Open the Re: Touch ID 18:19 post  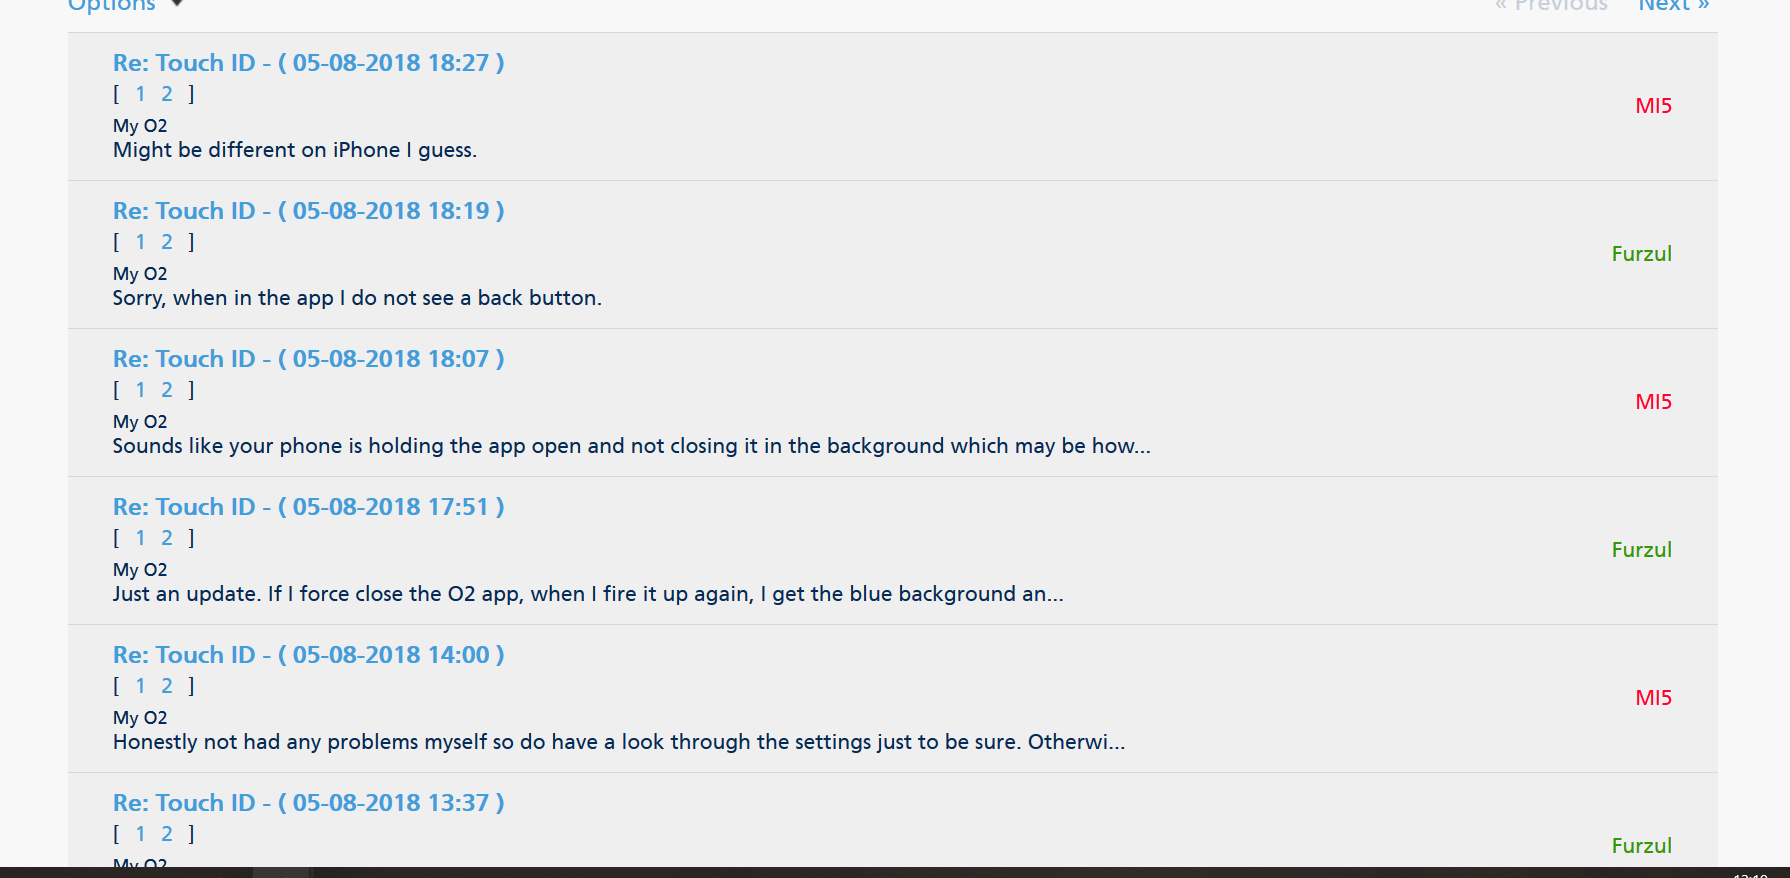click(308, 211)
